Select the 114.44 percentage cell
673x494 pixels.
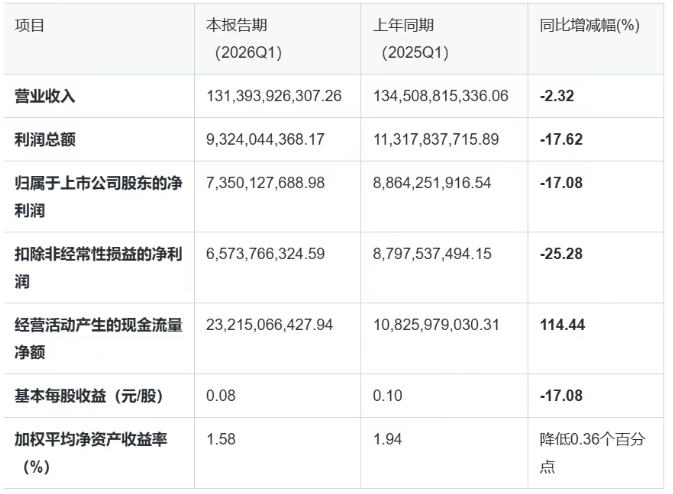(x=561, y=325)
